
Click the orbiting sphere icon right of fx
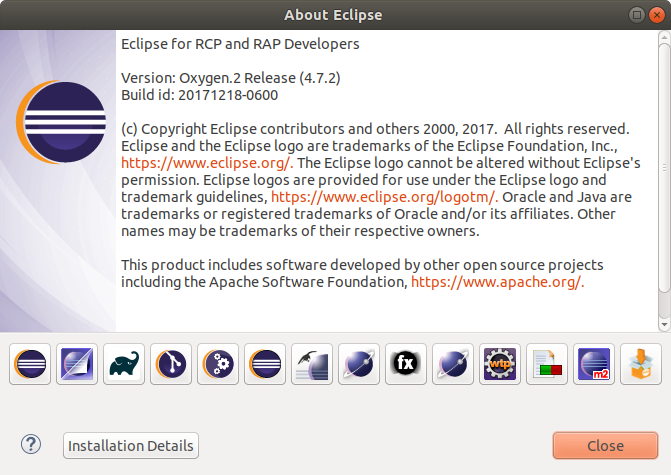tap(453, 364)
